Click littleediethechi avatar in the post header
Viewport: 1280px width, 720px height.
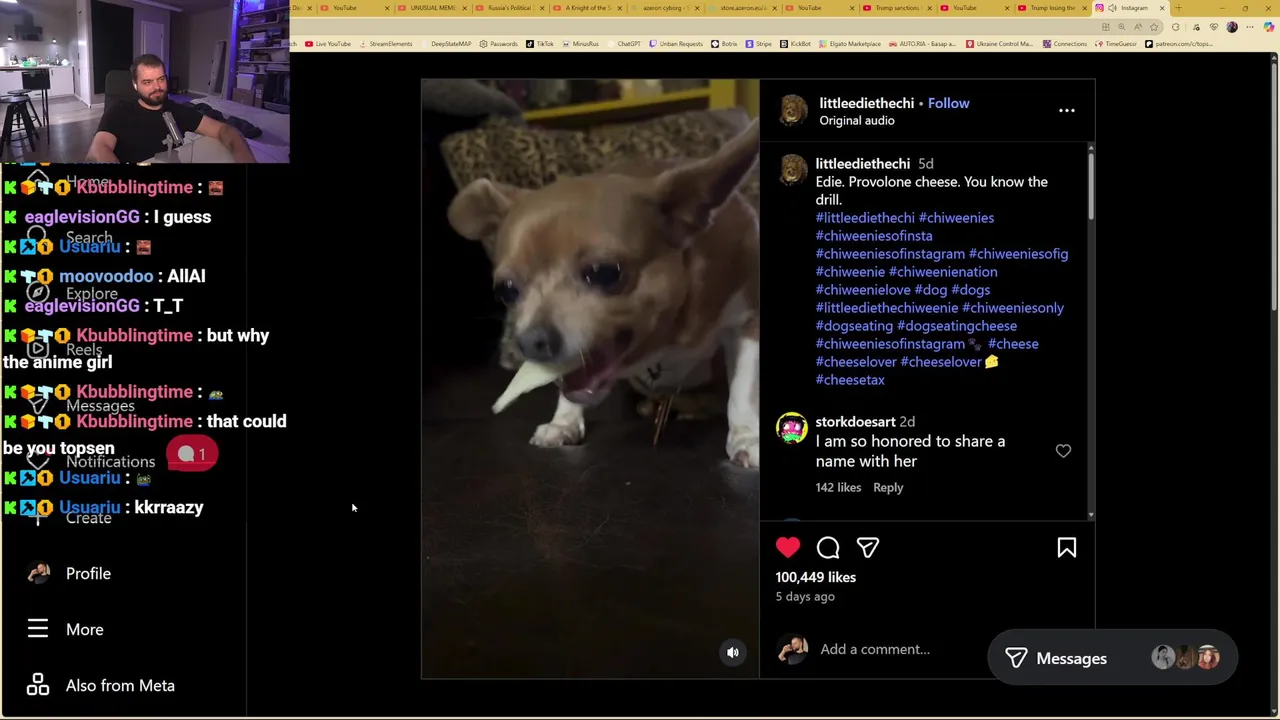tap(793, 111)
